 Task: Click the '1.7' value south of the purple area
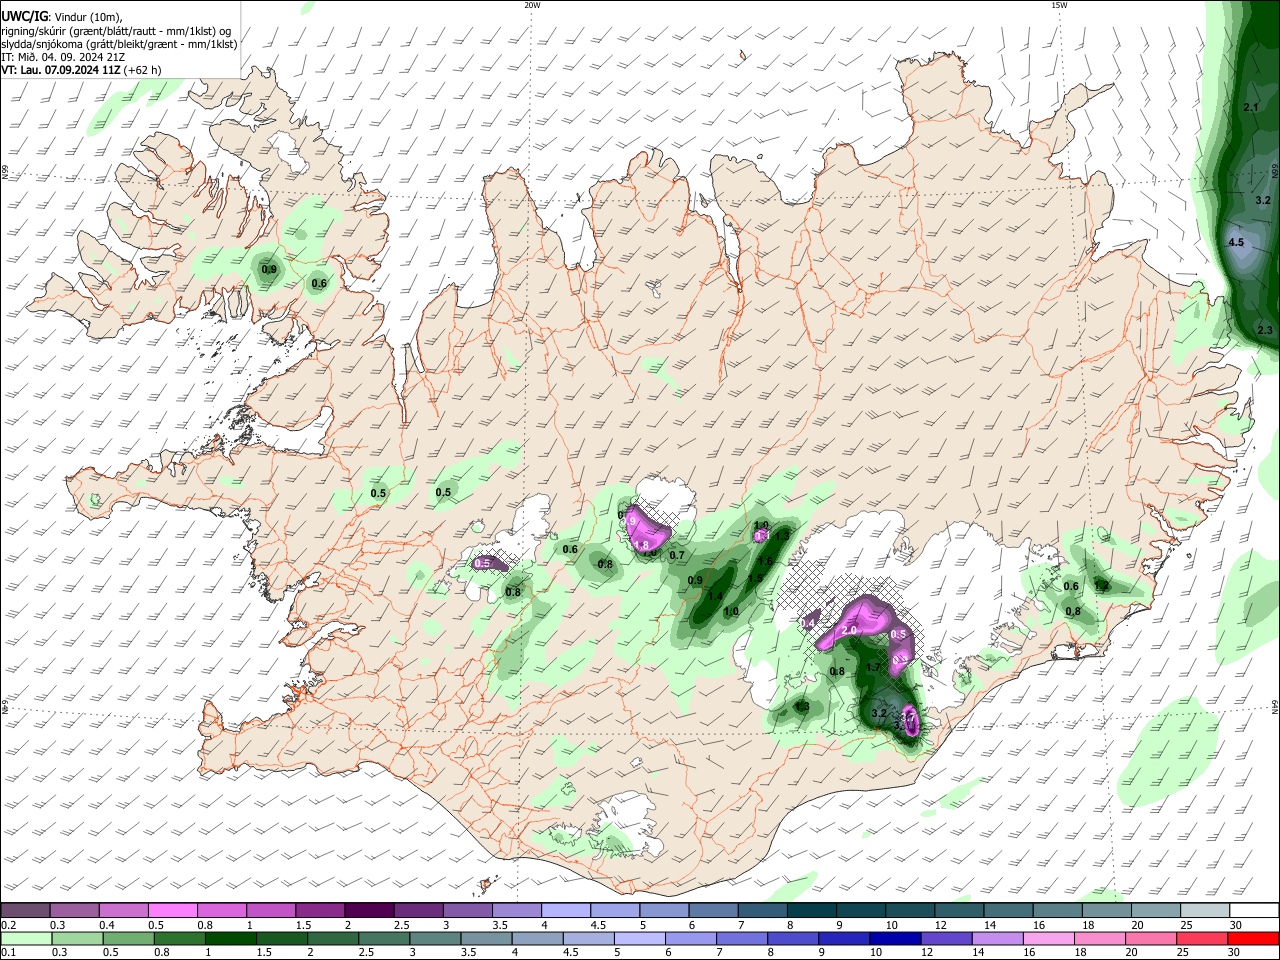pos(873,668)
